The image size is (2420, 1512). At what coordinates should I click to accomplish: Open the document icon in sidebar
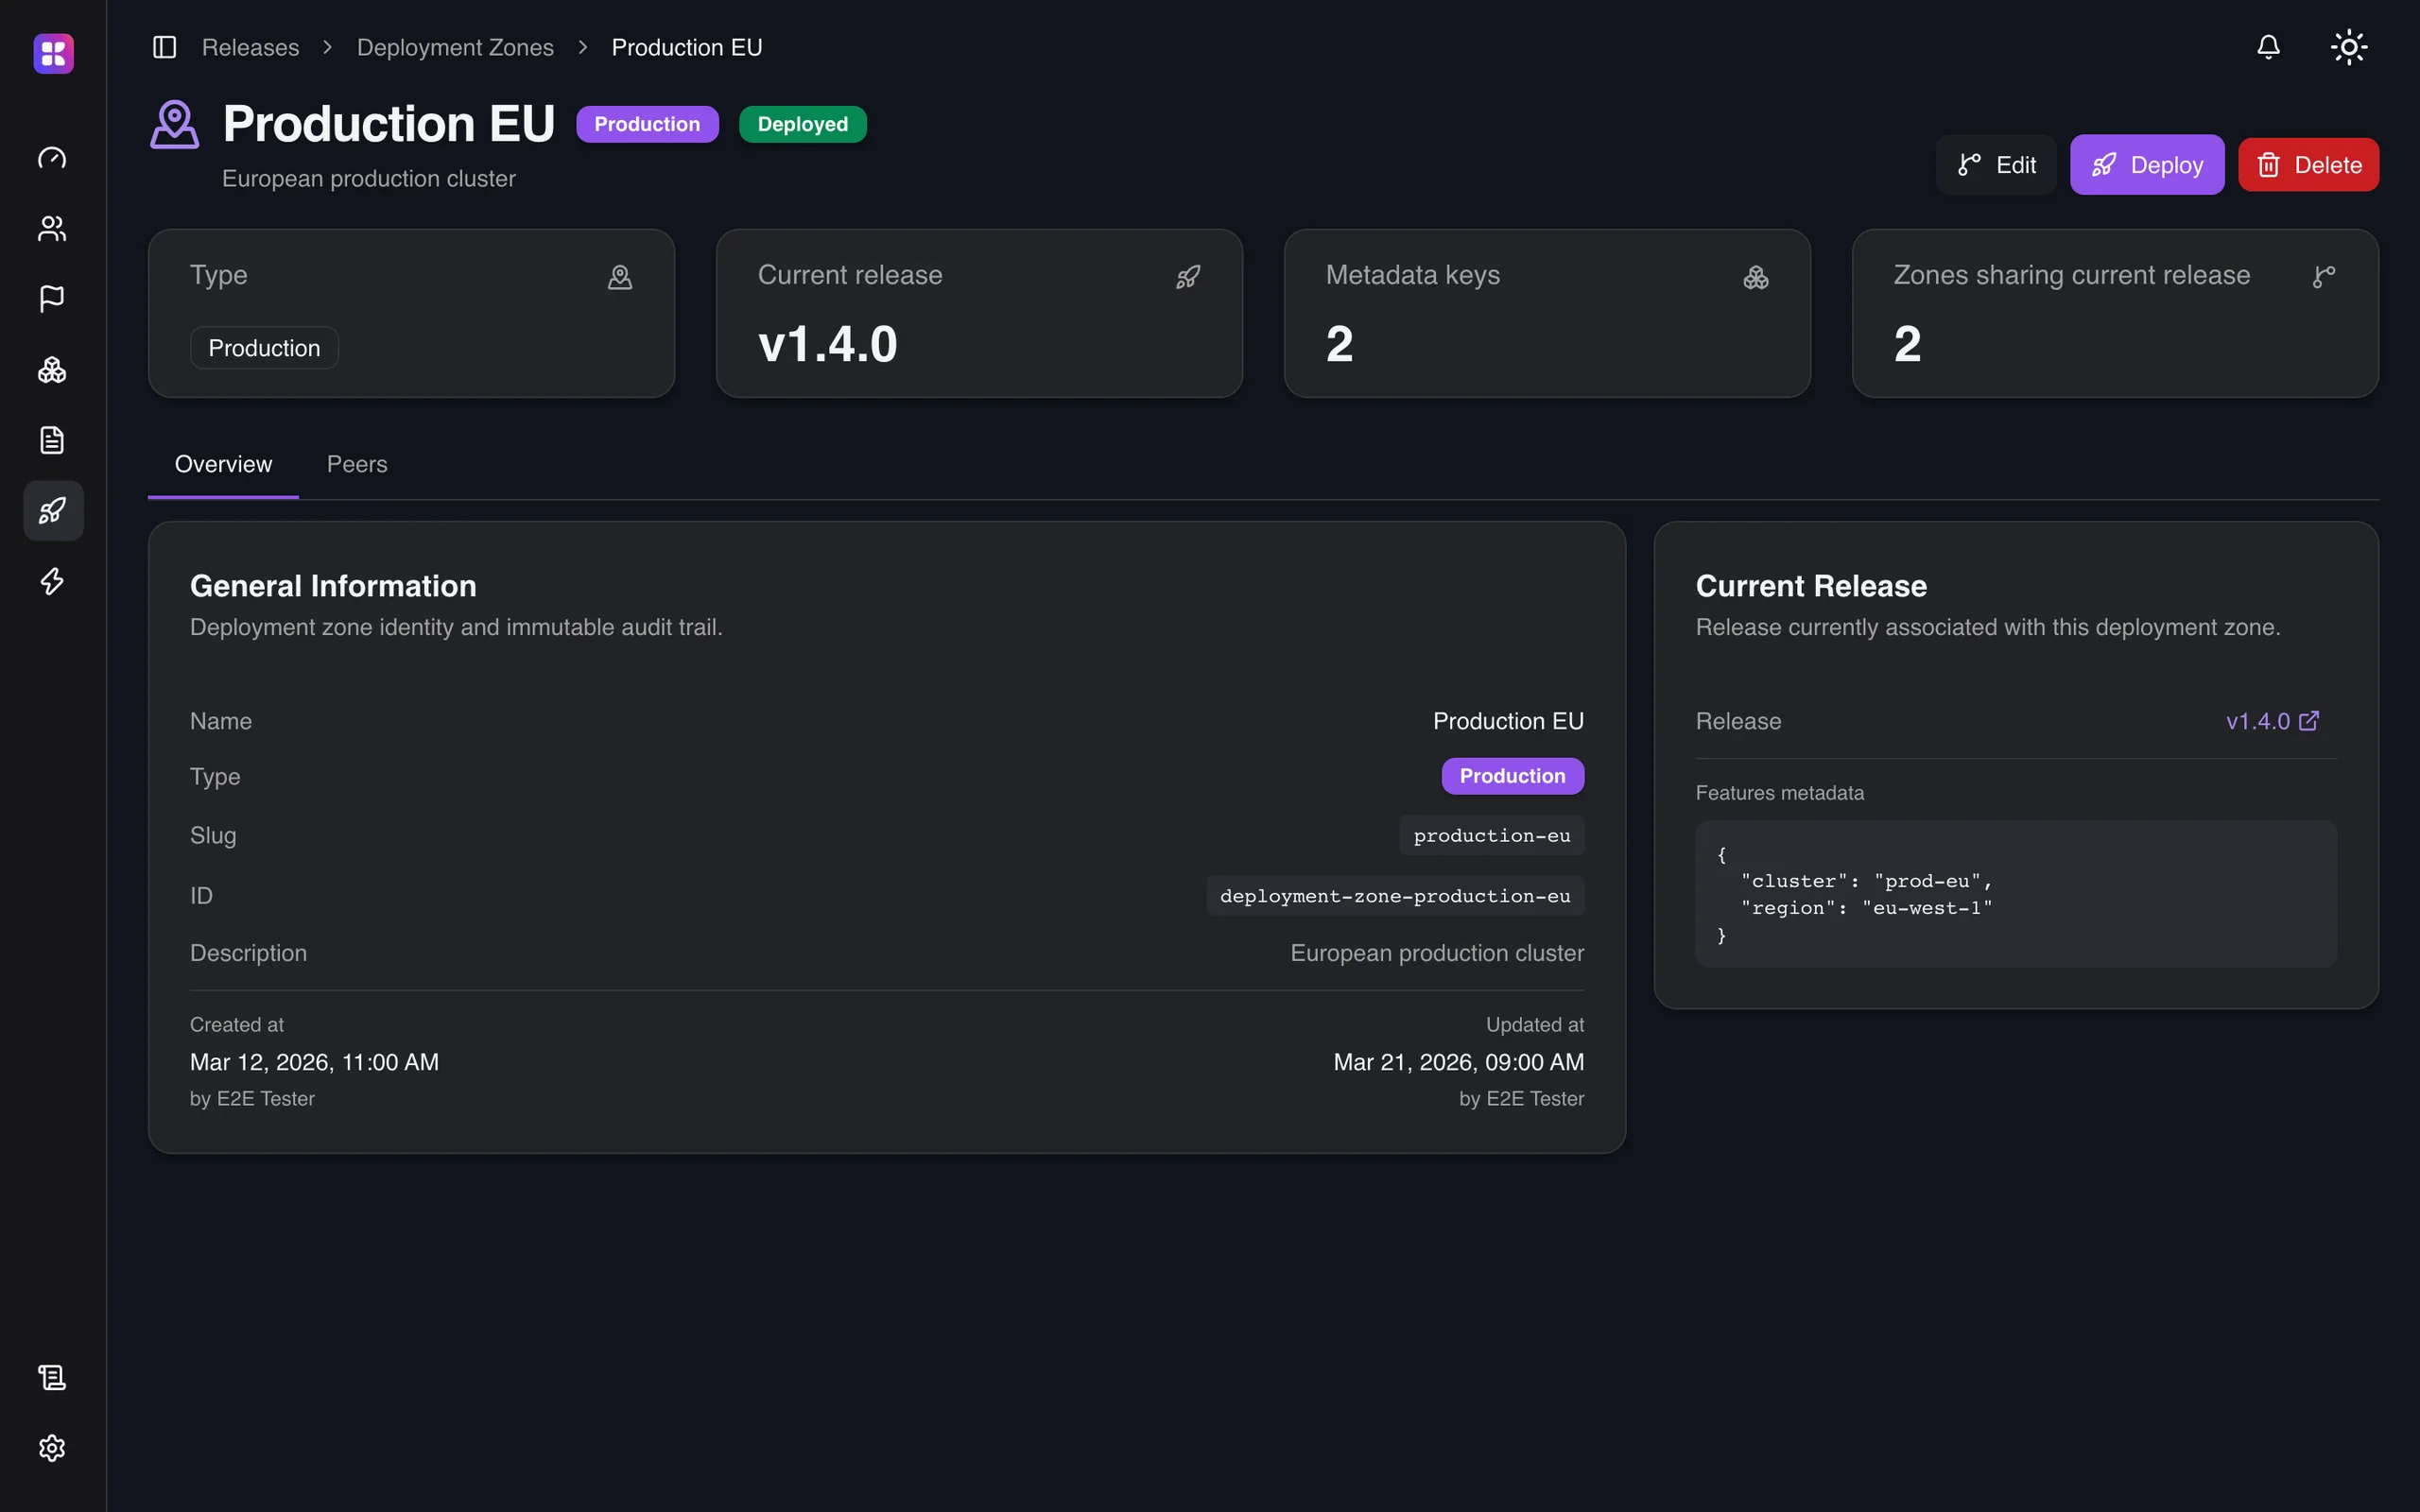click(52, 440)
